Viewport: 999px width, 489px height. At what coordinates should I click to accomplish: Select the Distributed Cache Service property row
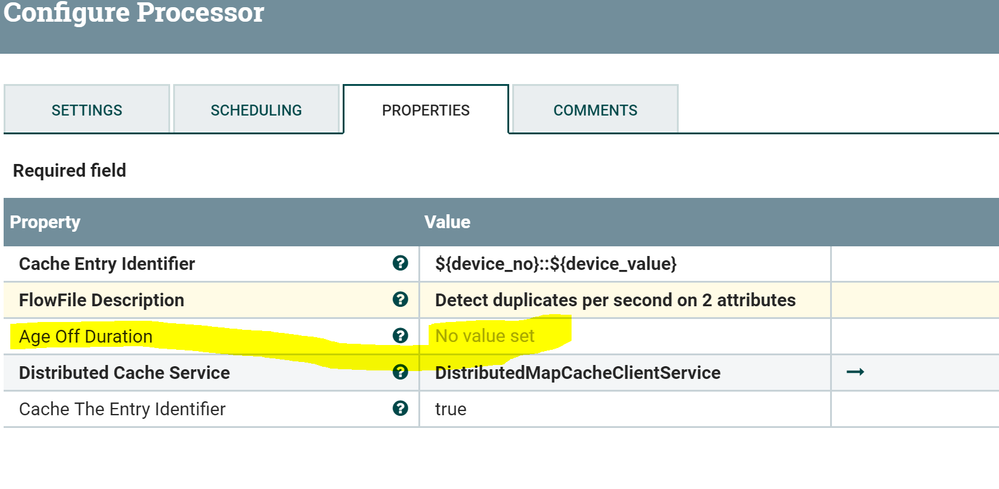pyautogui.click(x=124, y=372)
